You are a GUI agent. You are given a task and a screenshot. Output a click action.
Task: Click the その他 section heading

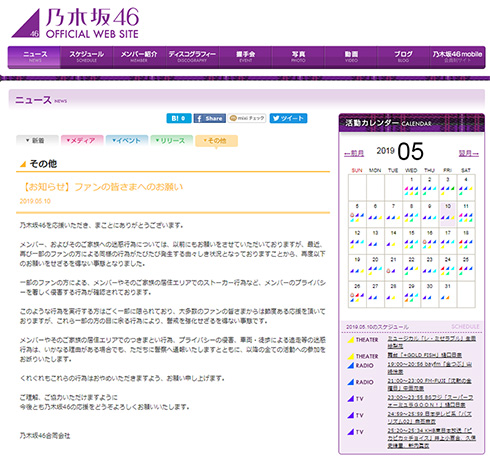click(x=43, y=164)
